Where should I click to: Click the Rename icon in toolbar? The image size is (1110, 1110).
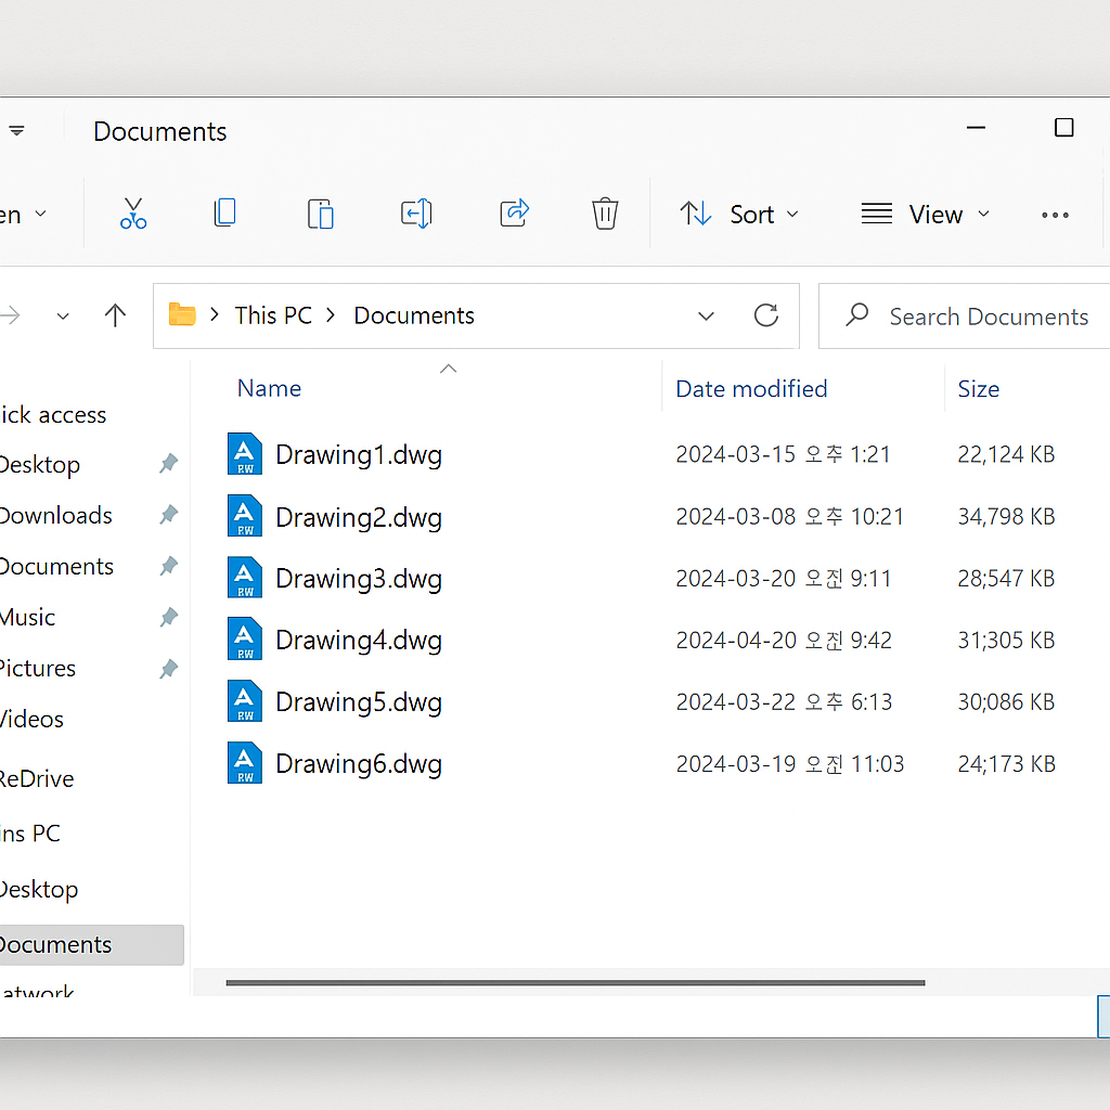pyautogui.click(x=416, y=213)
